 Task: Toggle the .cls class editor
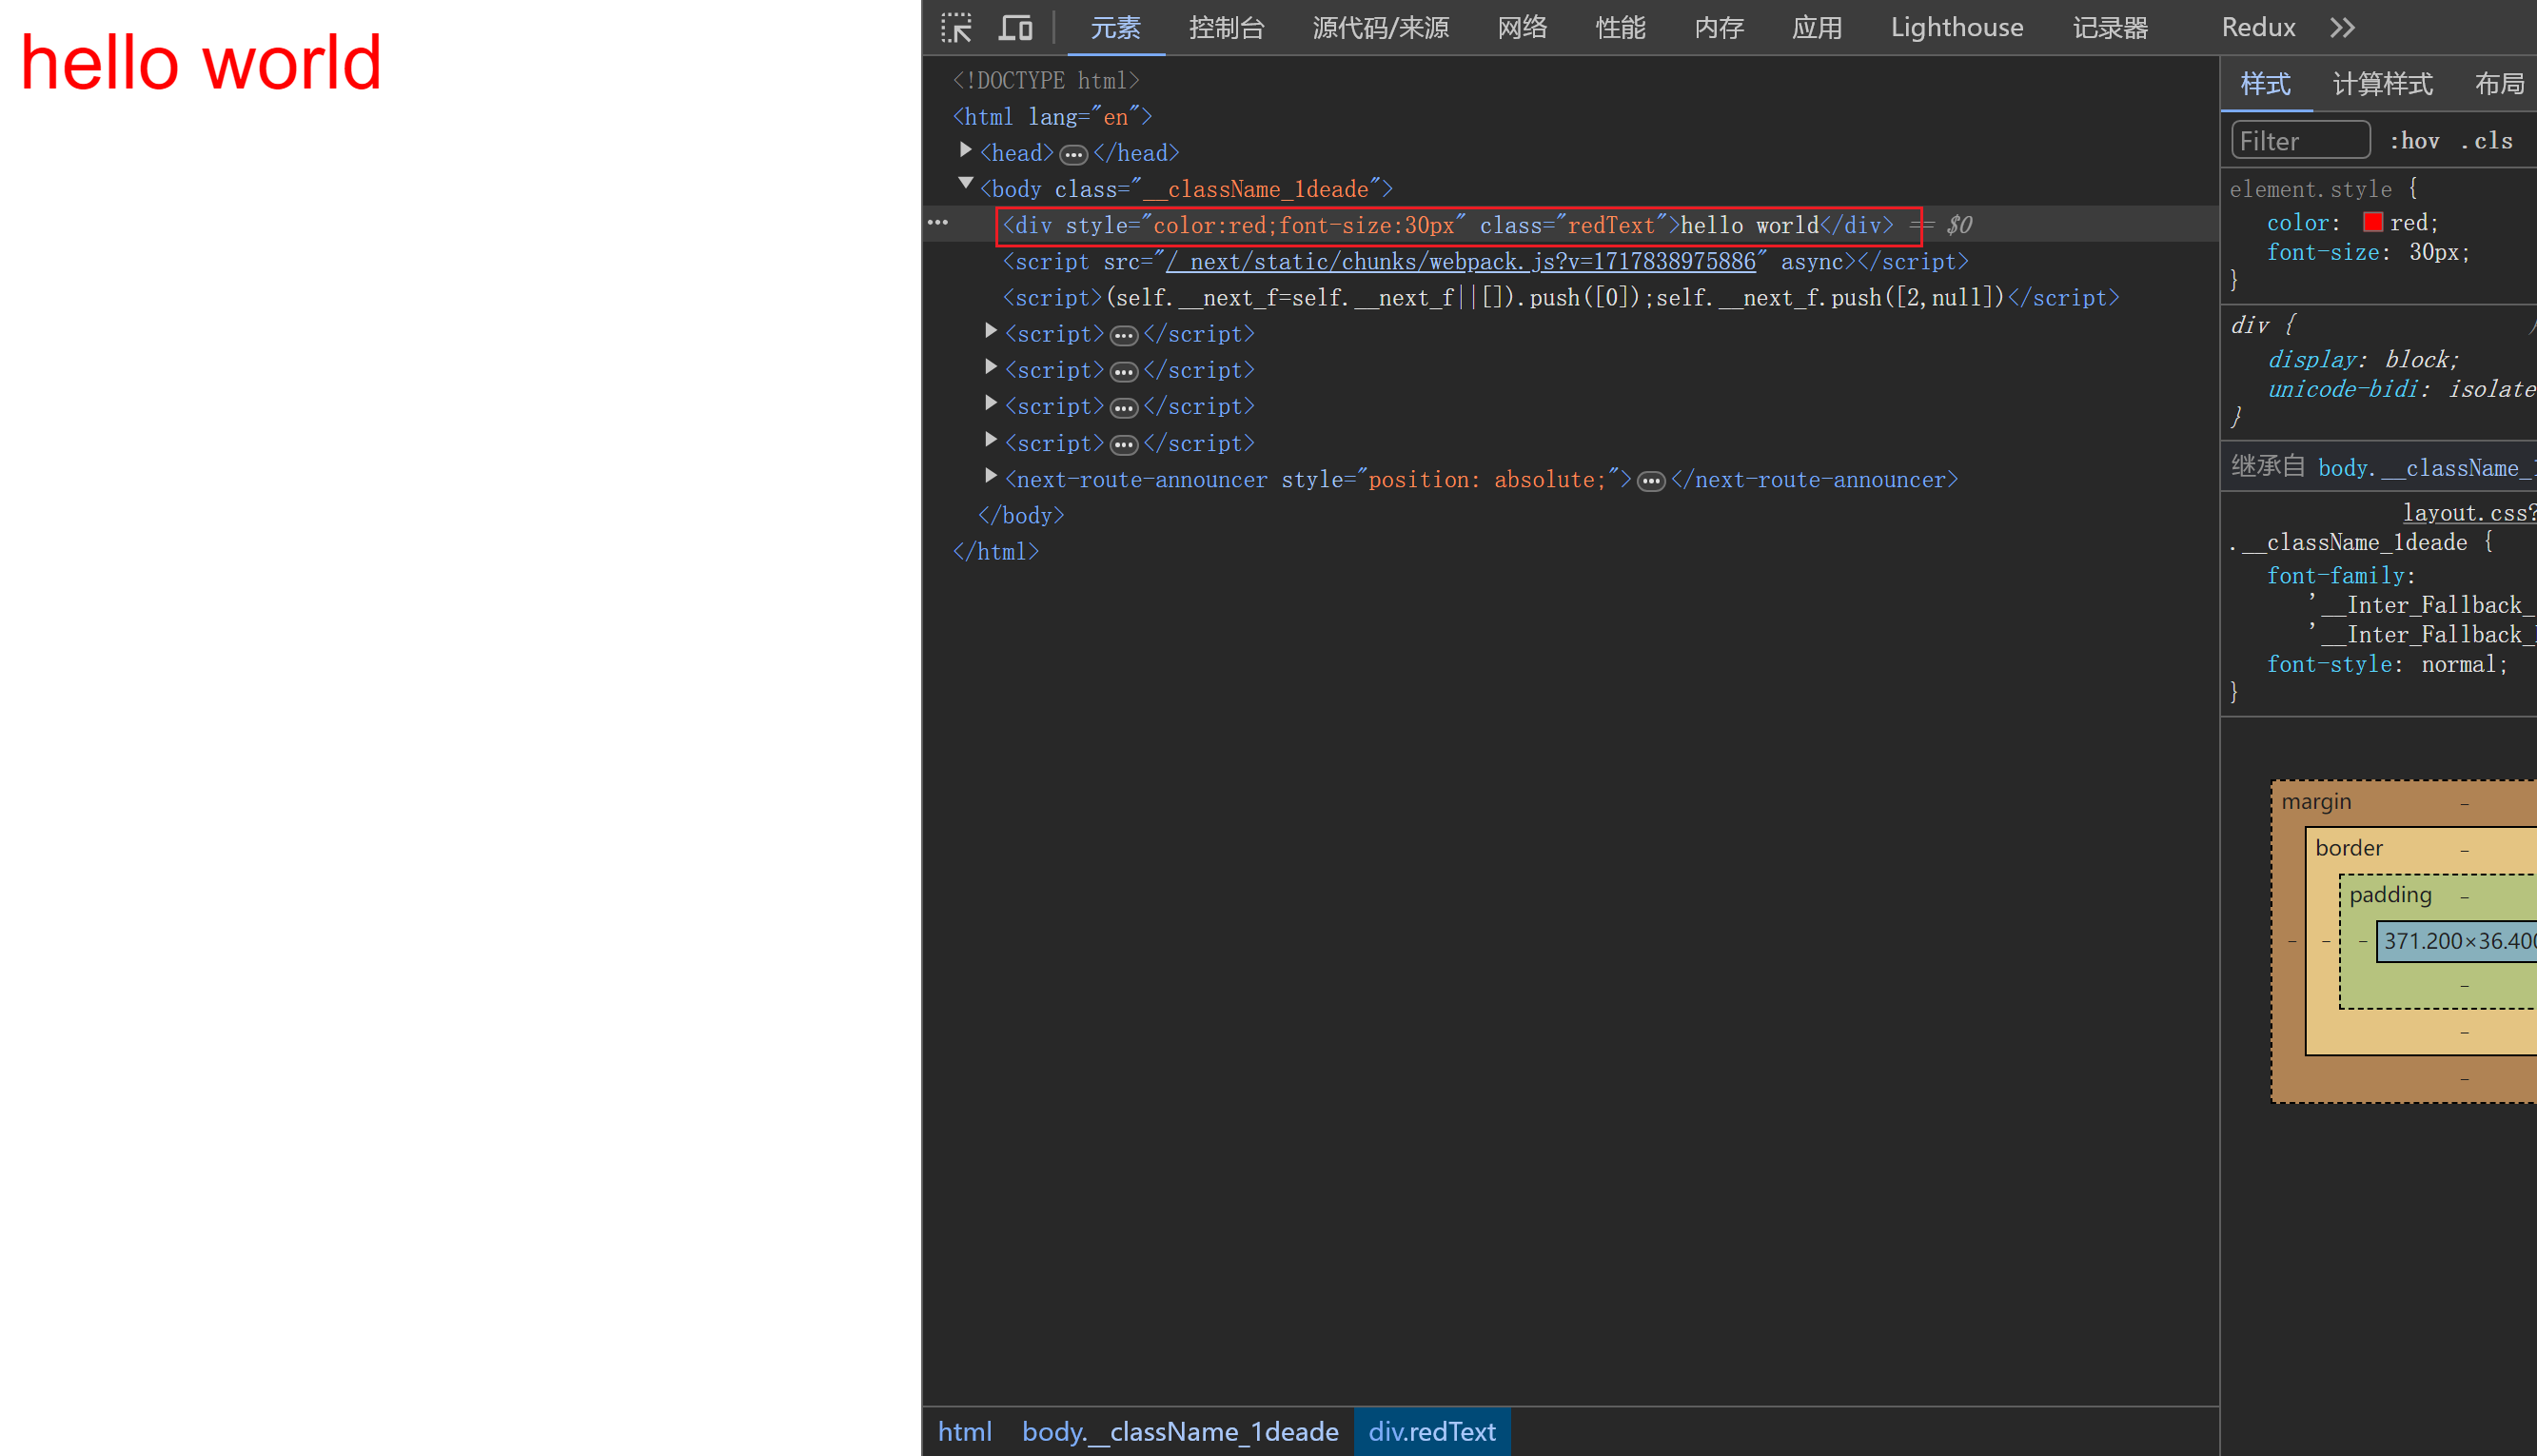coord(2488,141)
